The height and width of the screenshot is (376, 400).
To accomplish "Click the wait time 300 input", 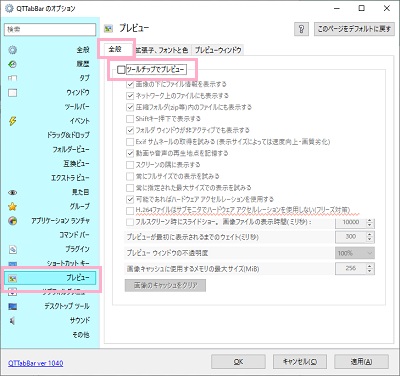I will (x=350, y=237).
